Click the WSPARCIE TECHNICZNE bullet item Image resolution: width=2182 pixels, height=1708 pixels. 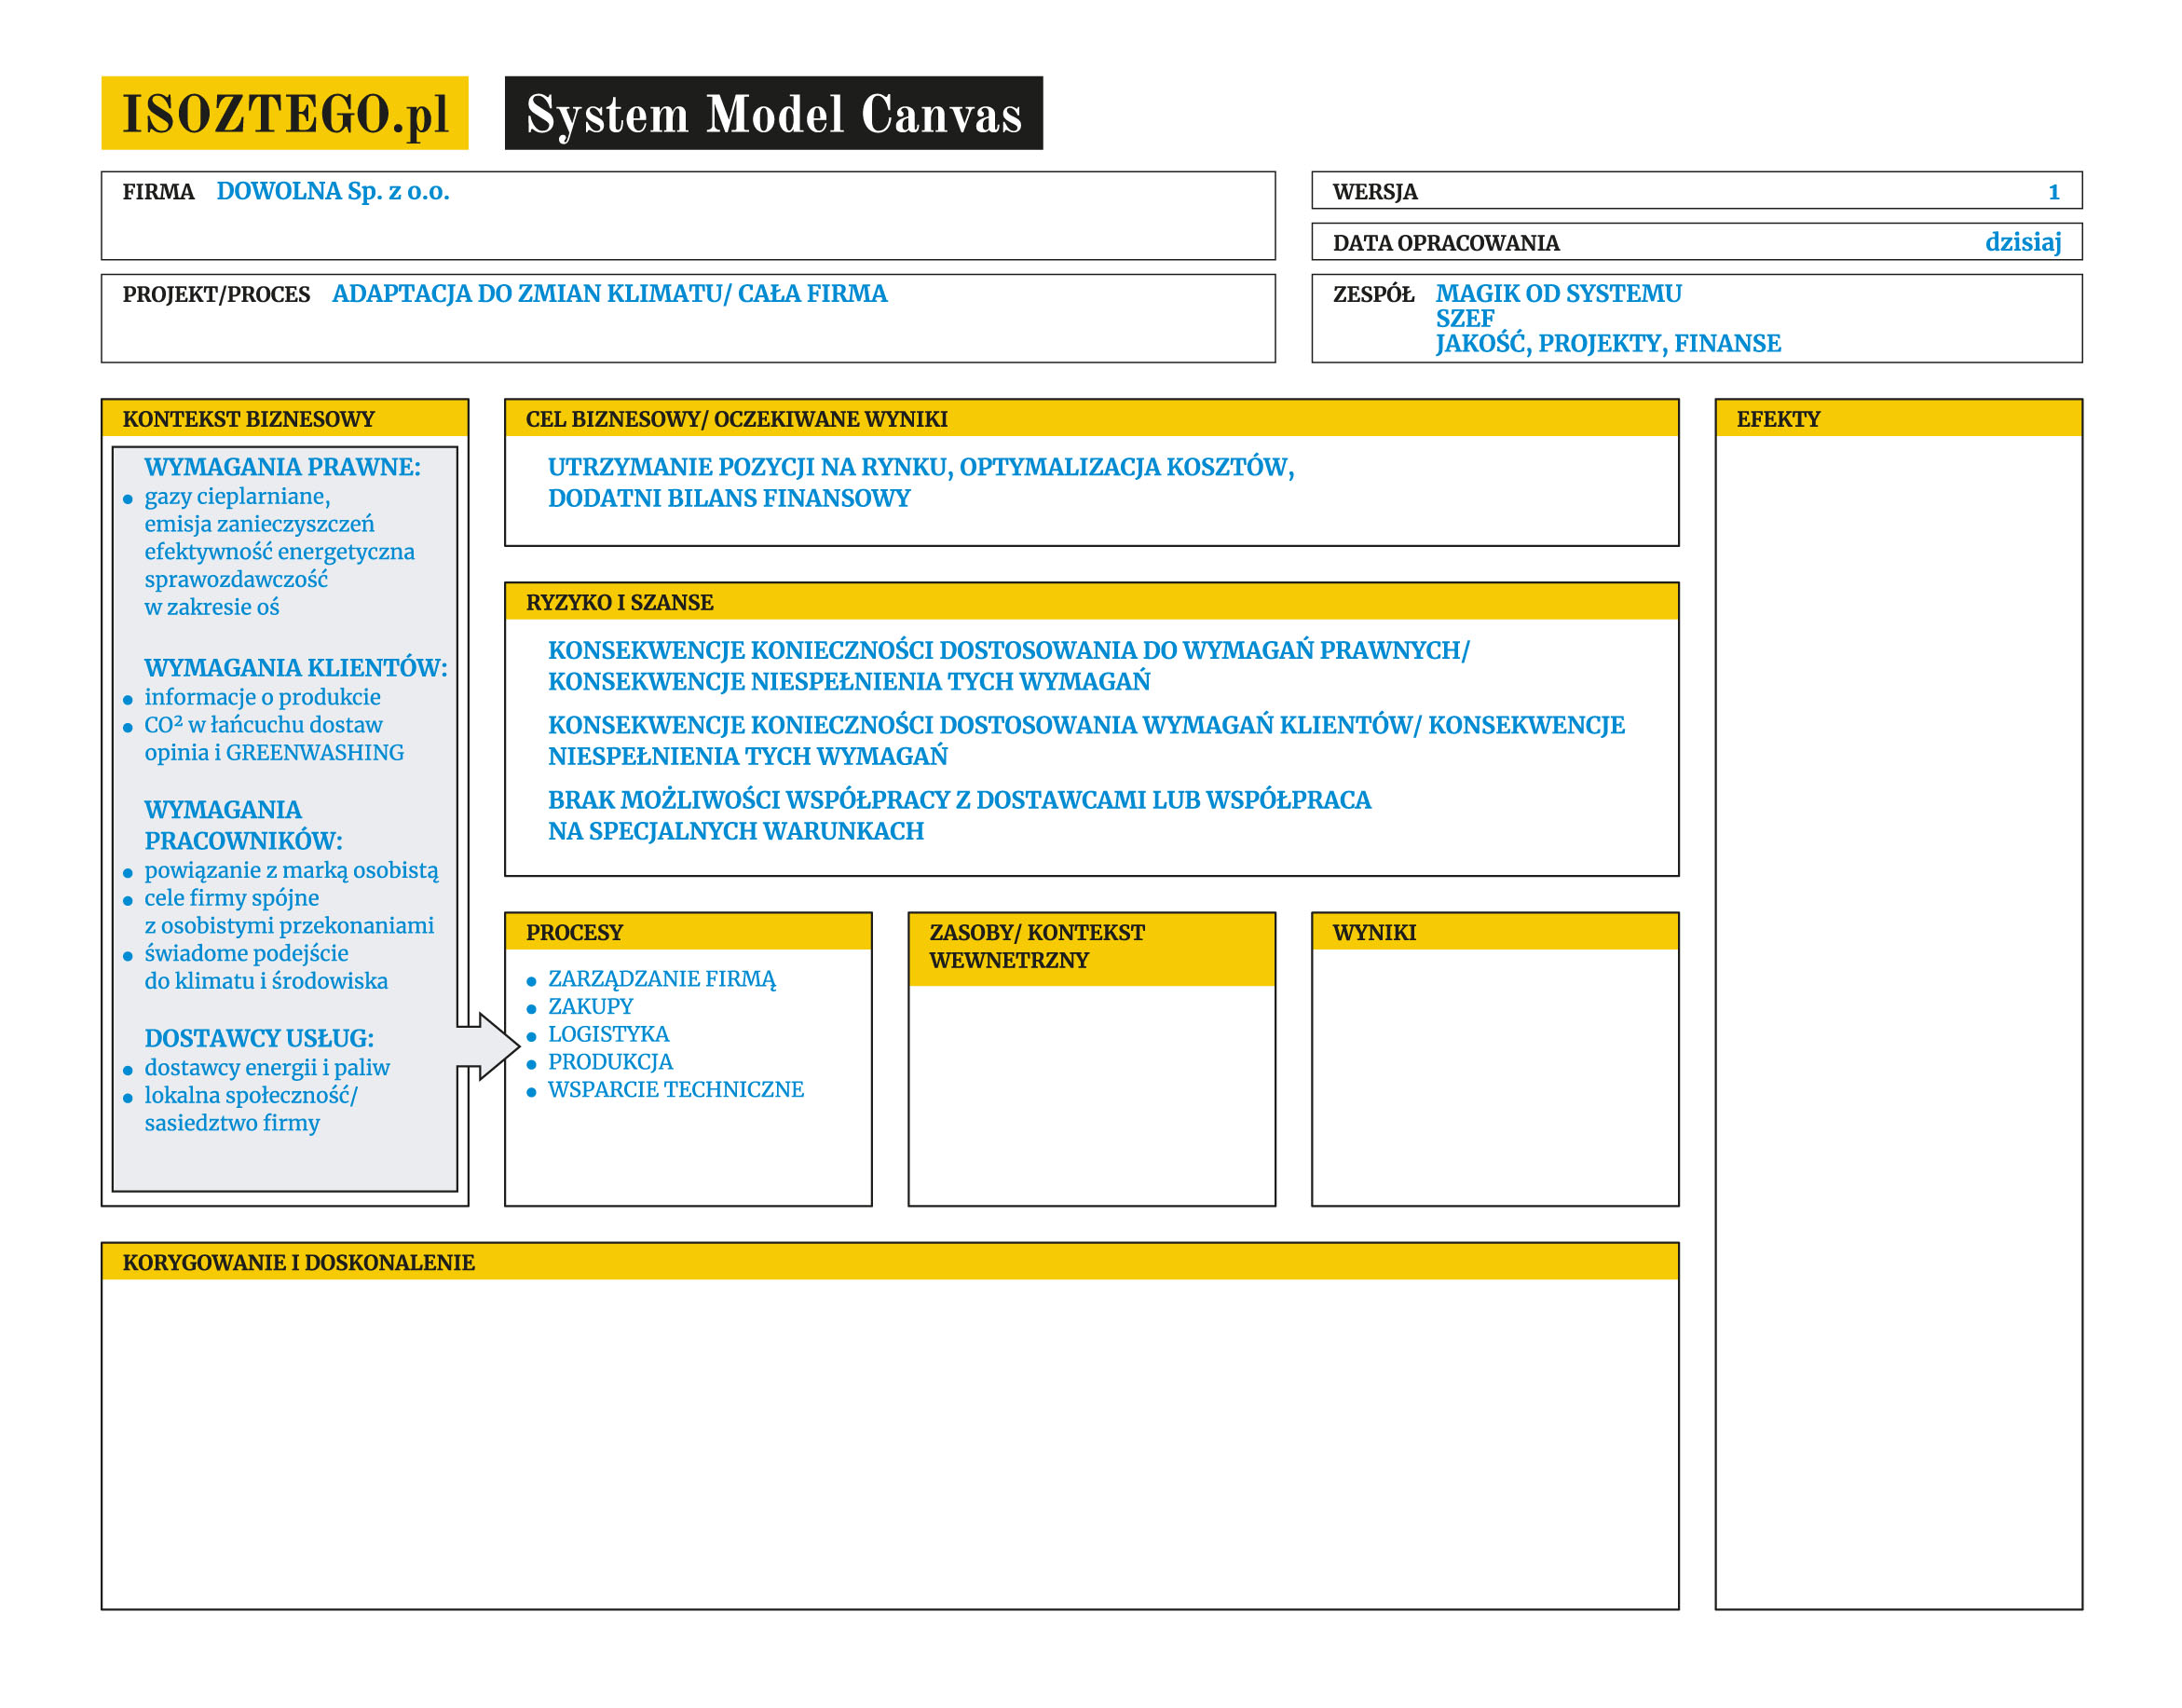click(x=675, y=1090)
